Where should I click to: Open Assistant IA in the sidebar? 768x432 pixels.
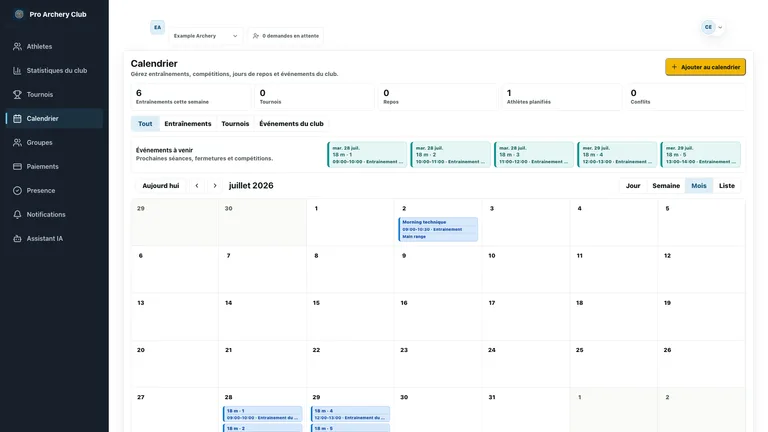[54, 239]
